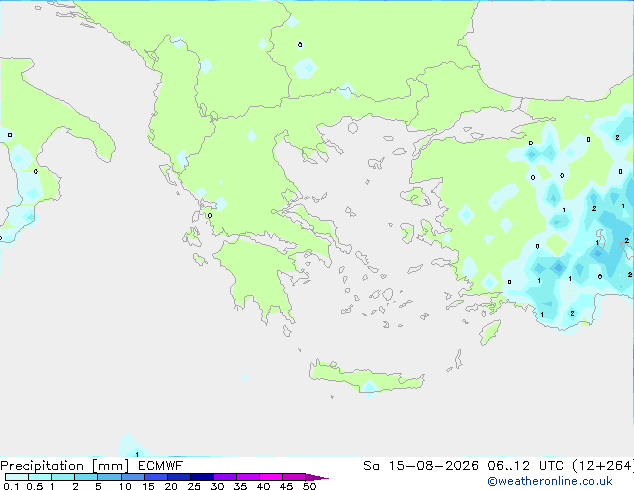634x490 pixels.
Task: Click the legend label '0.1'
Action: (11, 486)
